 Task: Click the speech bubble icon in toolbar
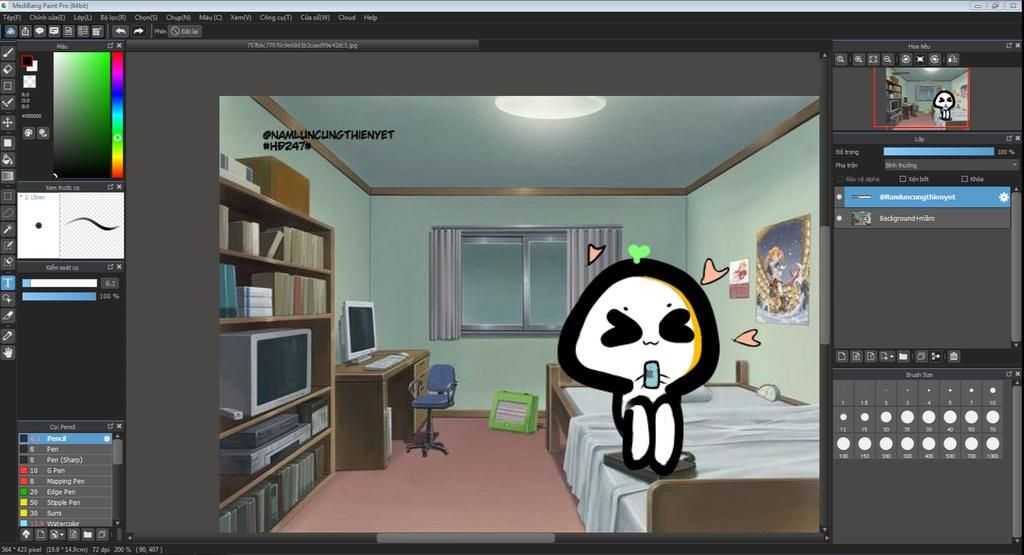coord(39,31)
